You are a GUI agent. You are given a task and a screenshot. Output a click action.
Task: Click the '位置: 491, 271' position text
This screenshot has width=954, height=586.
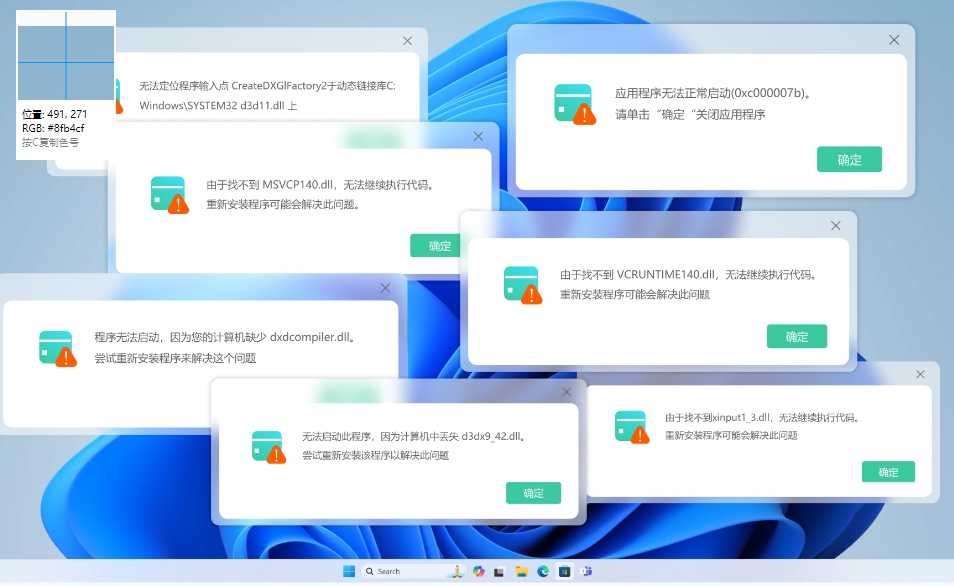[x=54, y=114]
